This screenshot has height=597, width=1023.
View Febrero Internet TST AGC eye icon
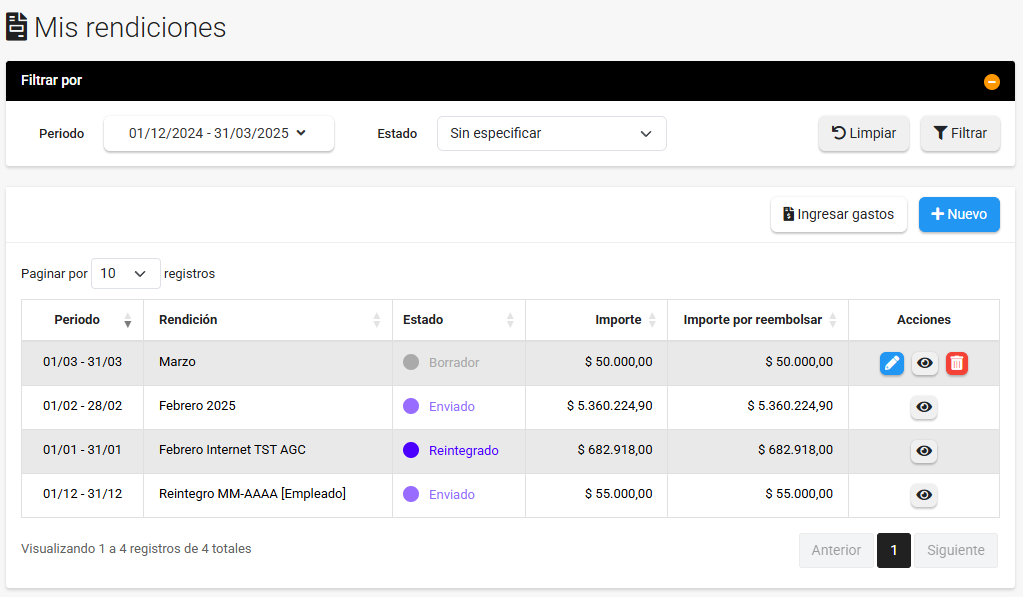click(924, 451)
